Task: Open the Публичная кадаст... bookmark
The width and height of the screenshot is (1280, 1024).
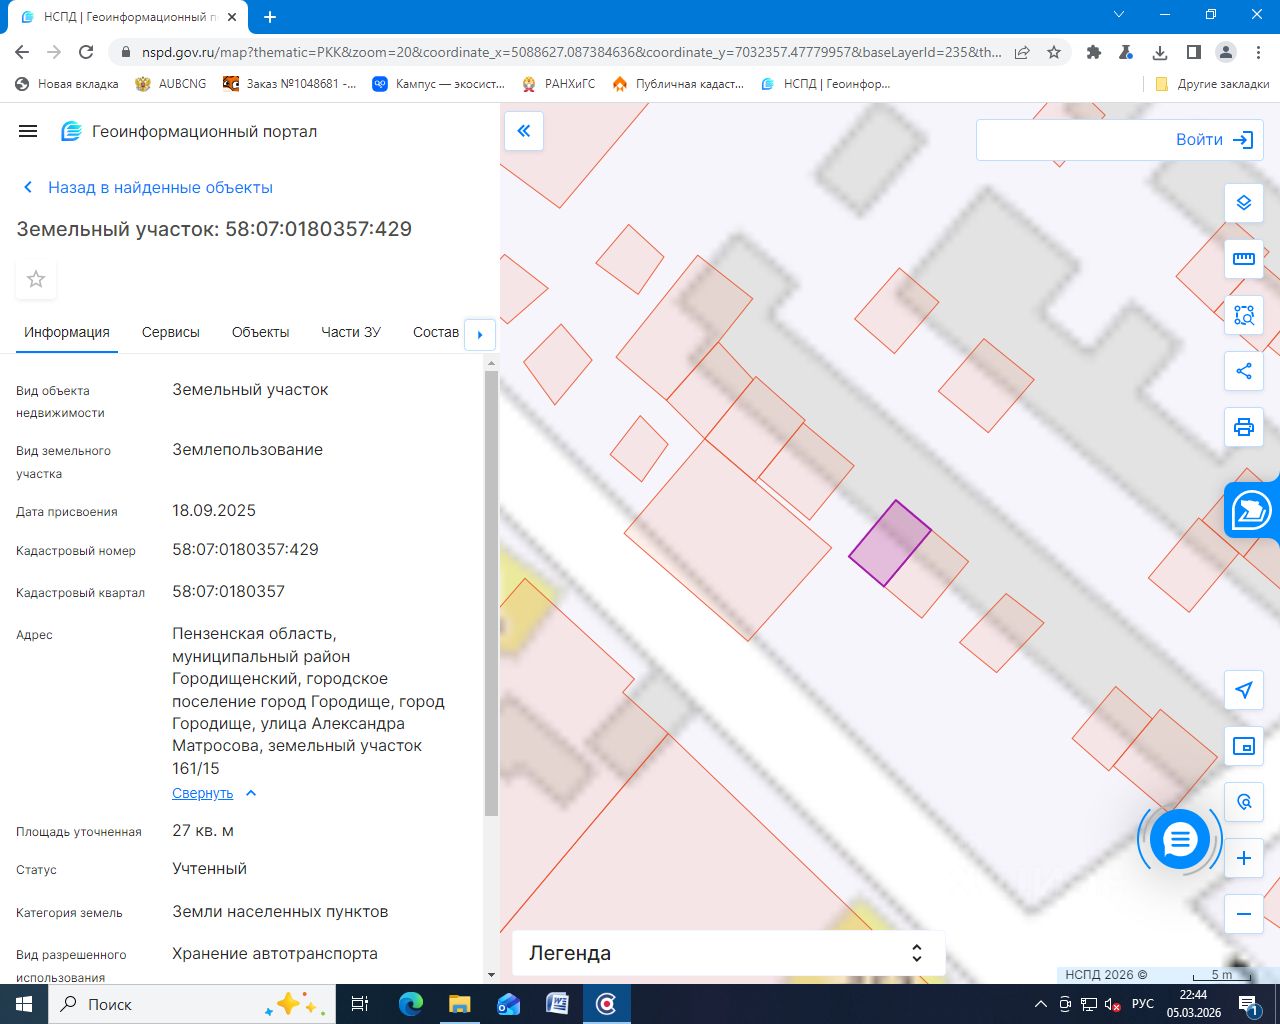Action: (678, 84)
